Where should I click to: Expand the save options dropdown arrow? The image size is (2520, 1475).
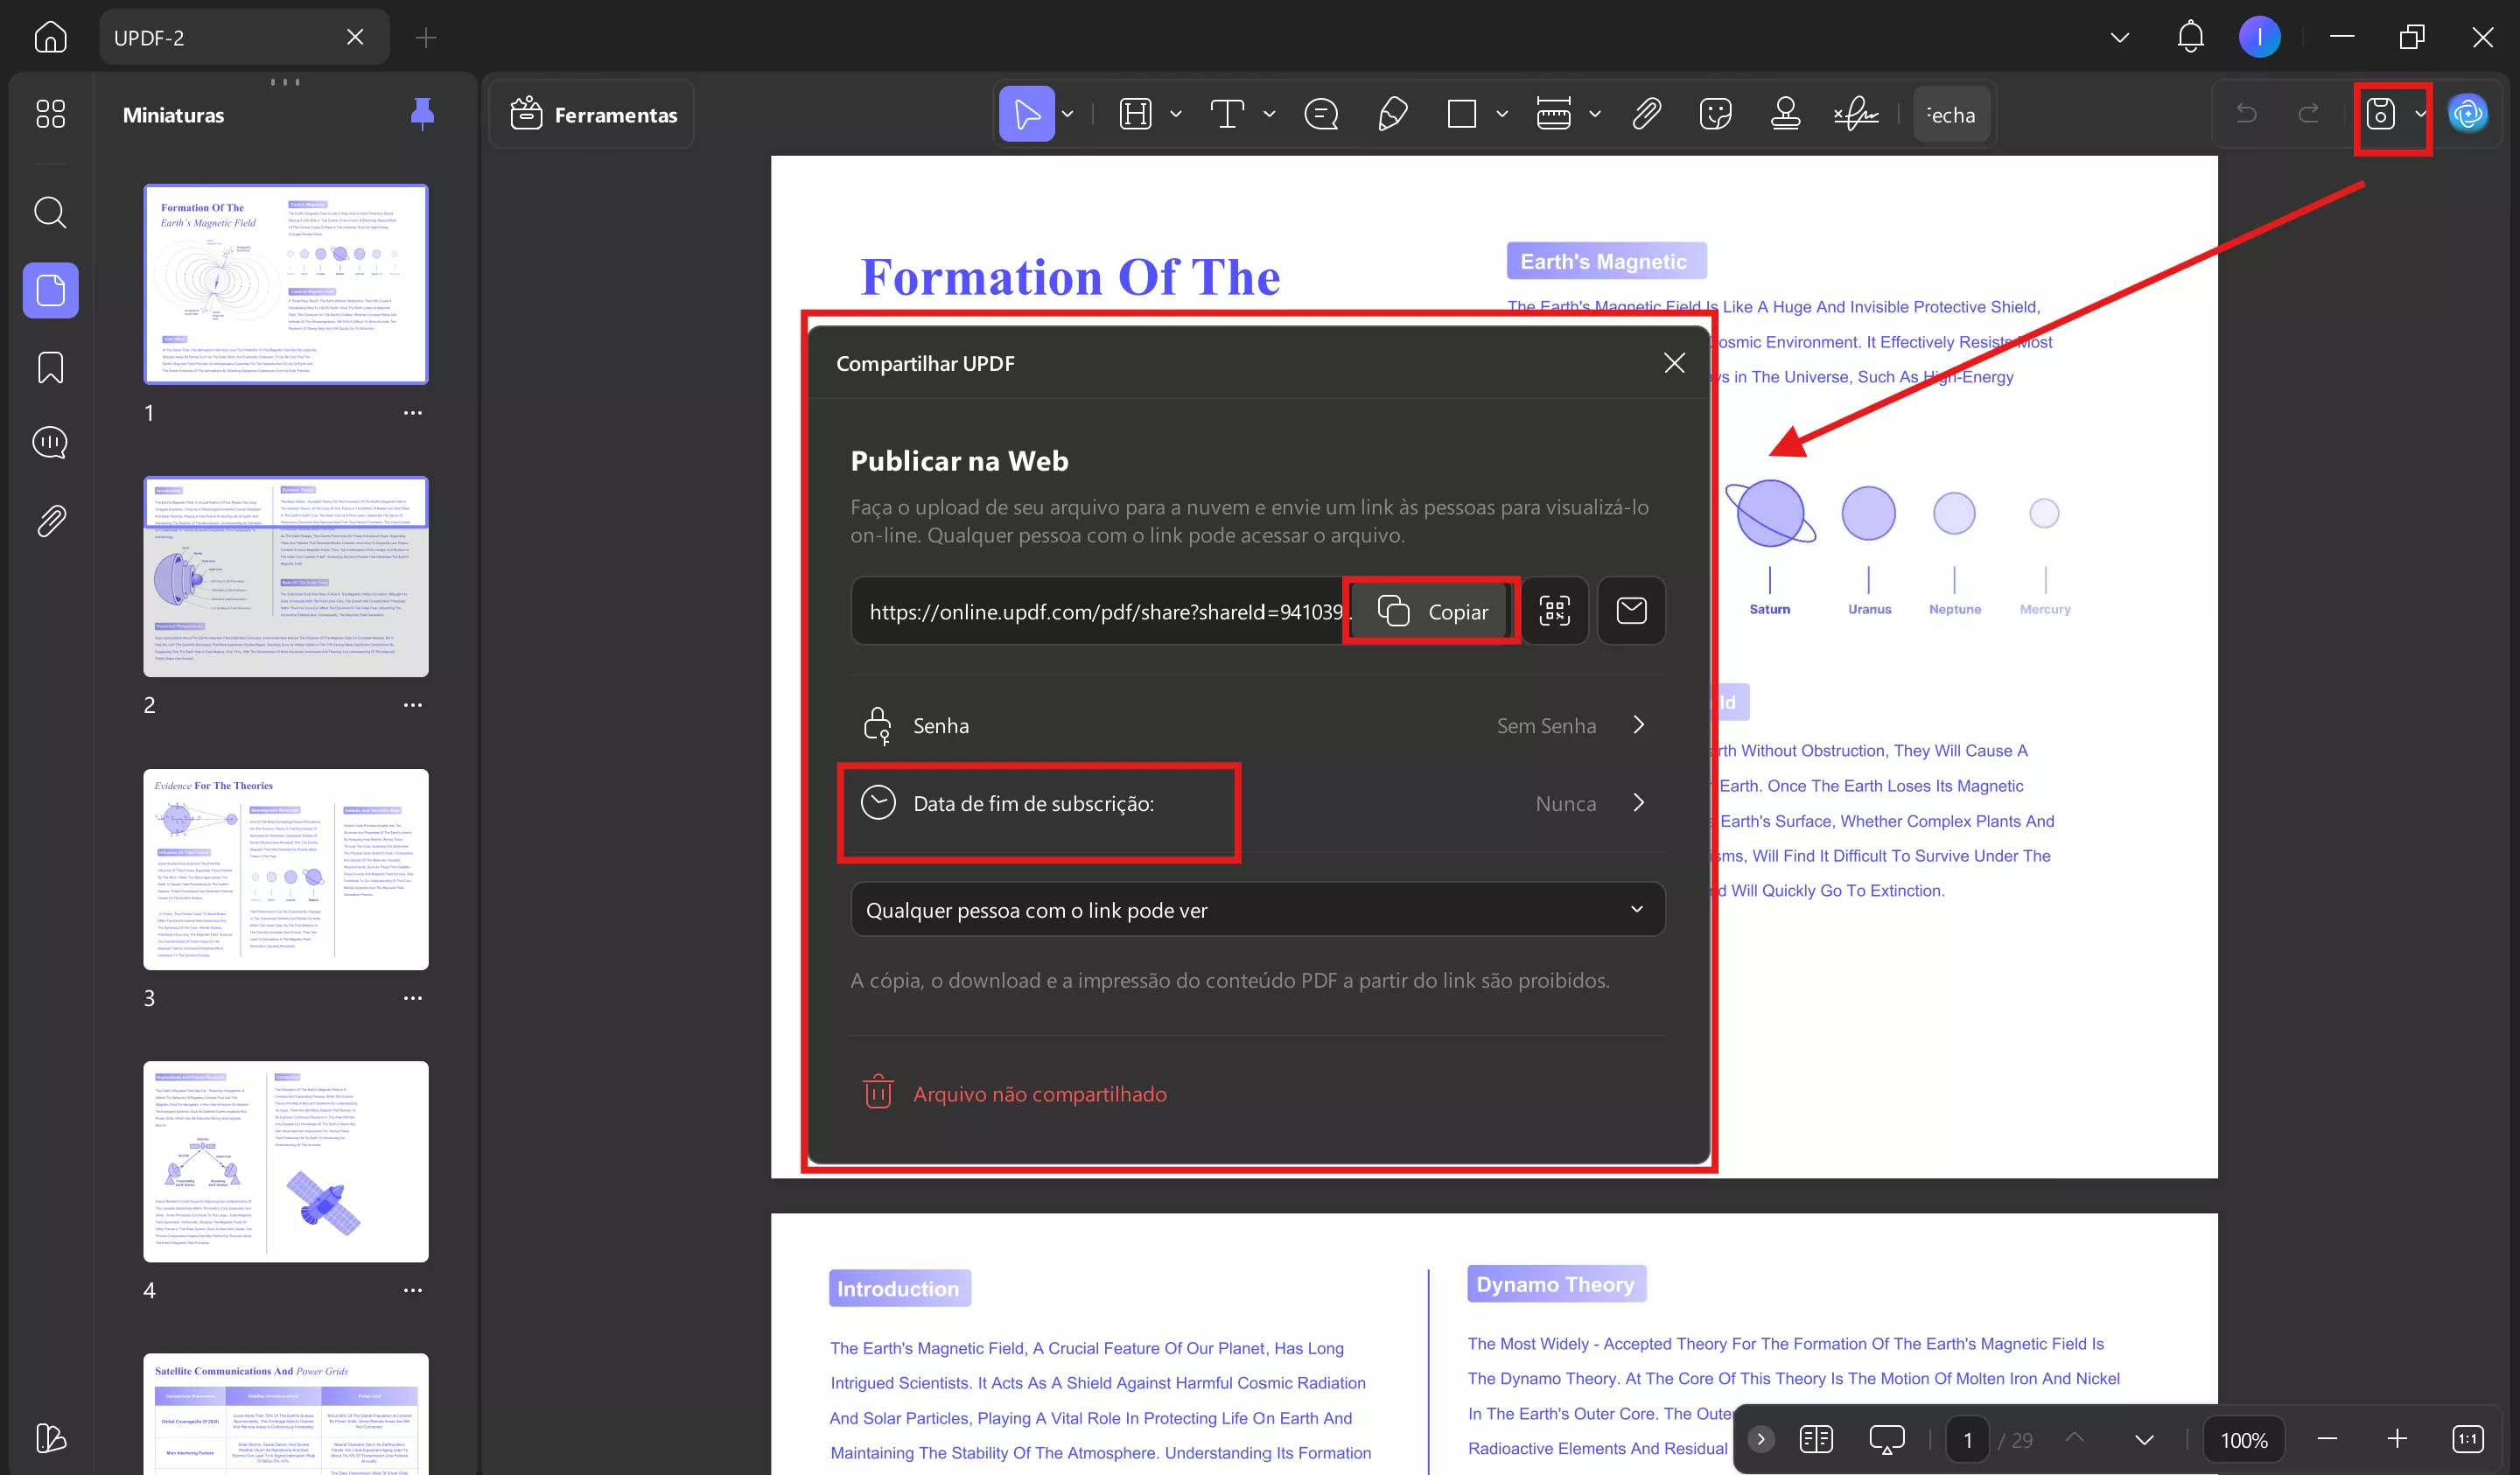(2421, 114)
